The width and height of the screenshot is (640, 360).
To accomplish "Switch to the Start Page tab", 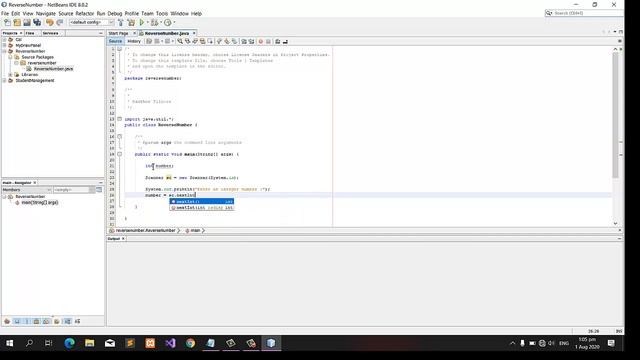I will pyautogui.click(x=118, y=33).
